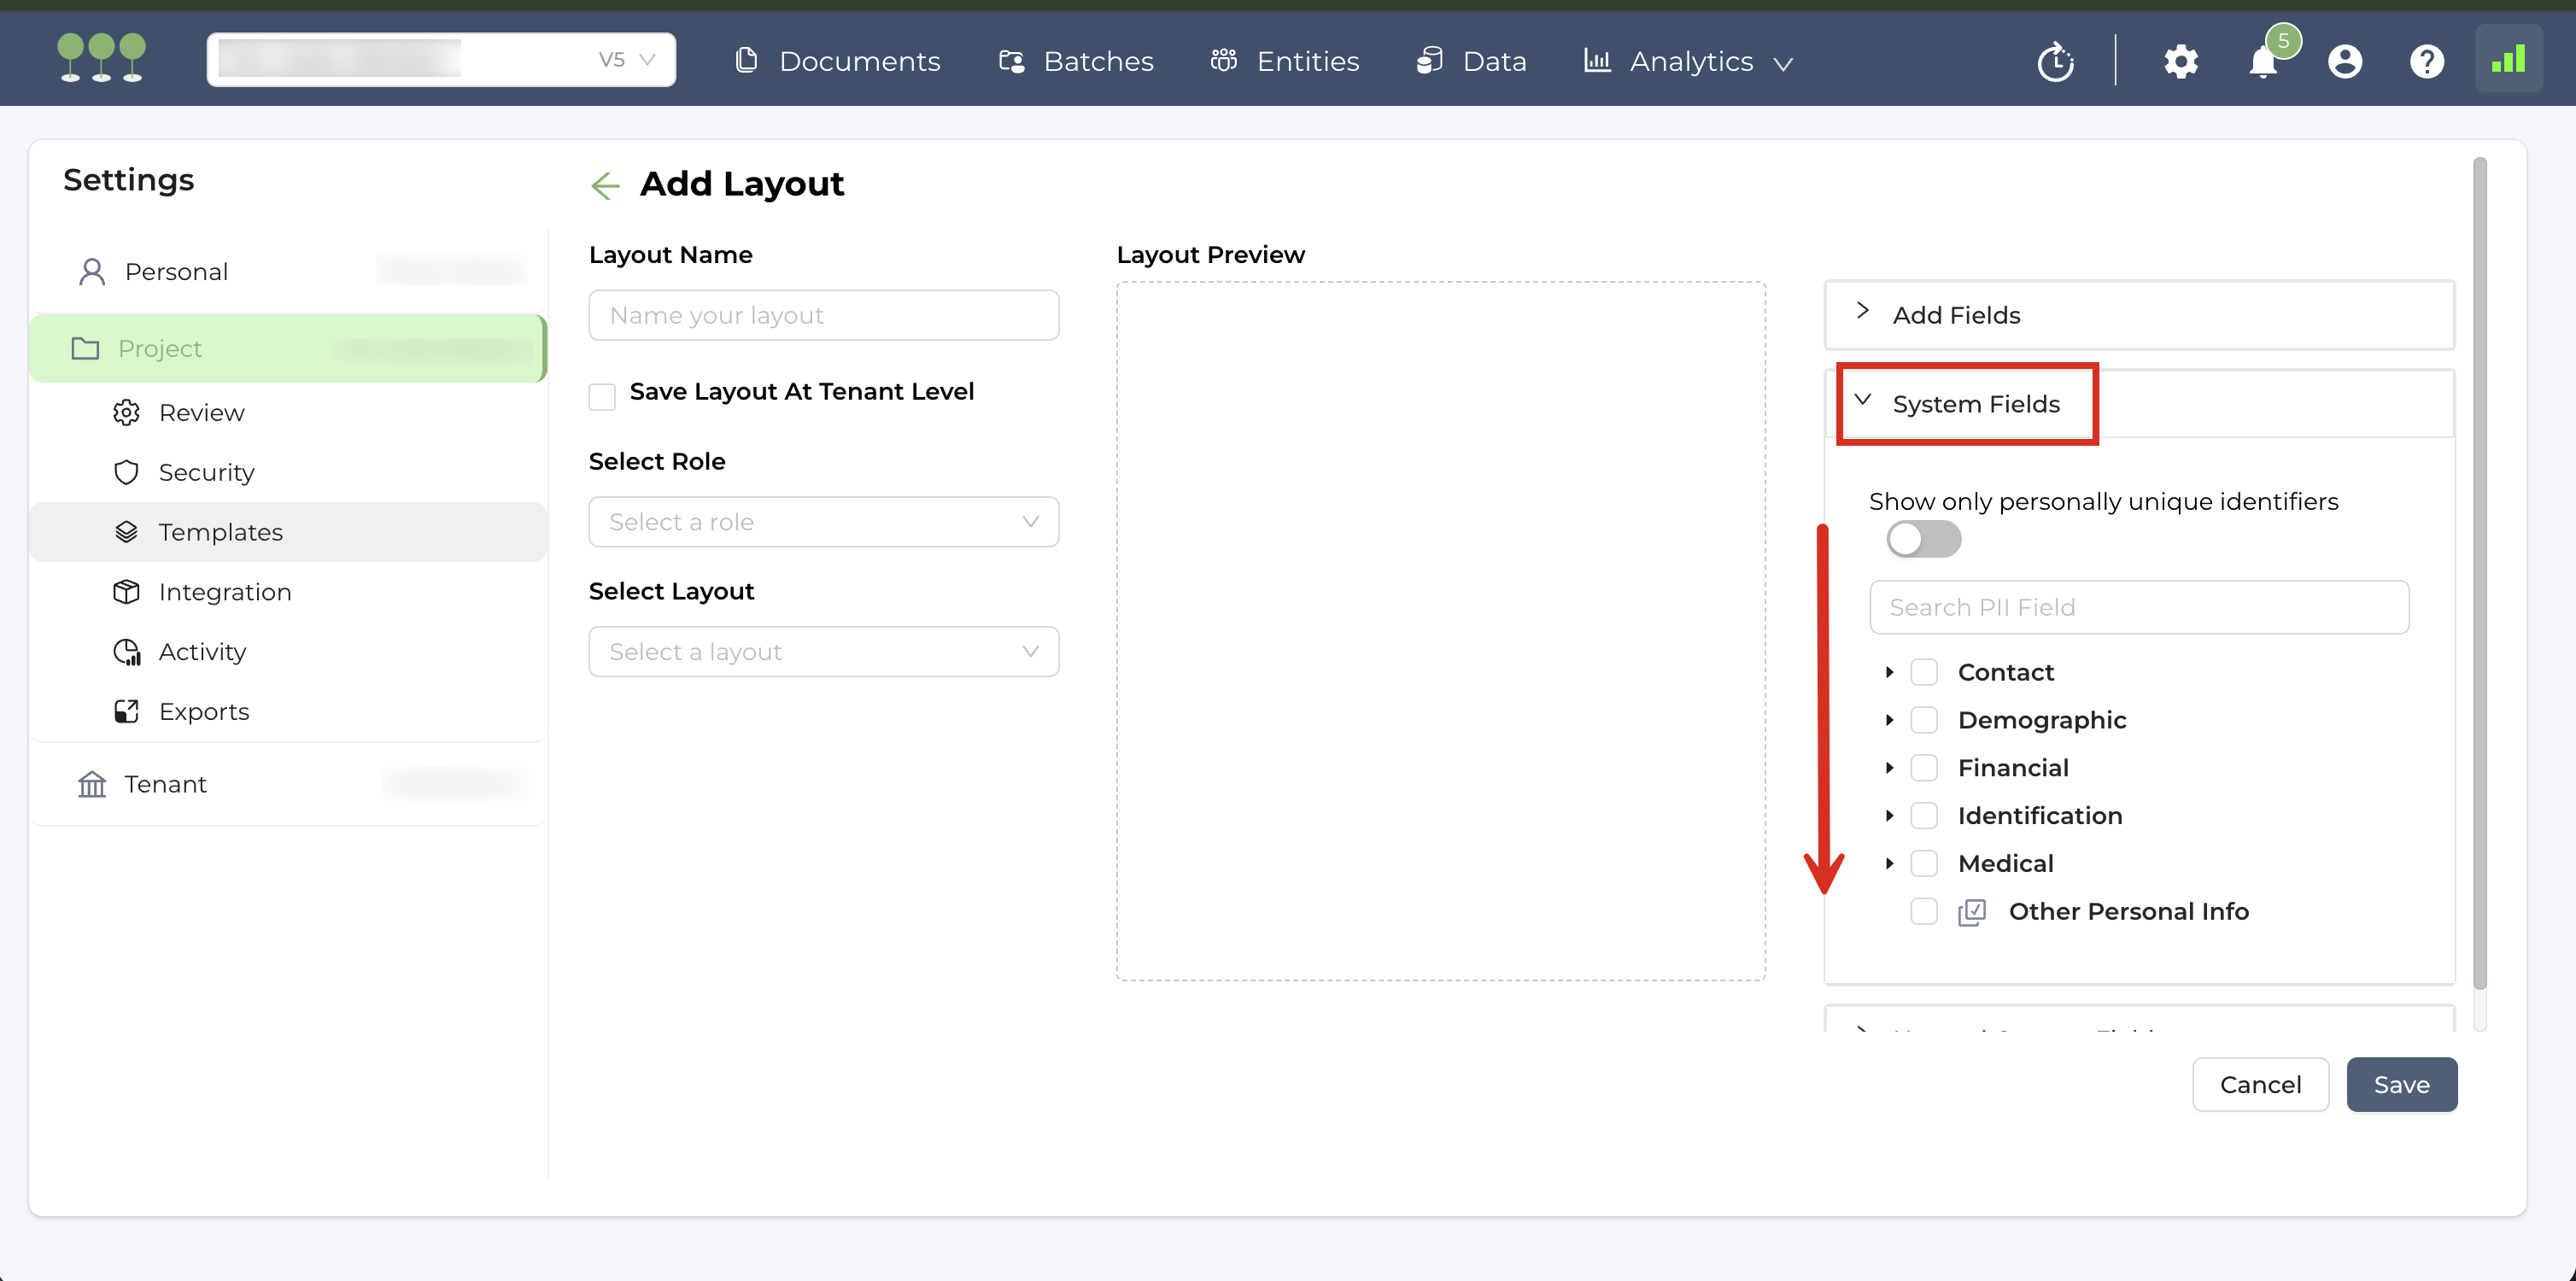Click the tree logo icon
The image size is (2576, 1281).
[x=101, y=58]
